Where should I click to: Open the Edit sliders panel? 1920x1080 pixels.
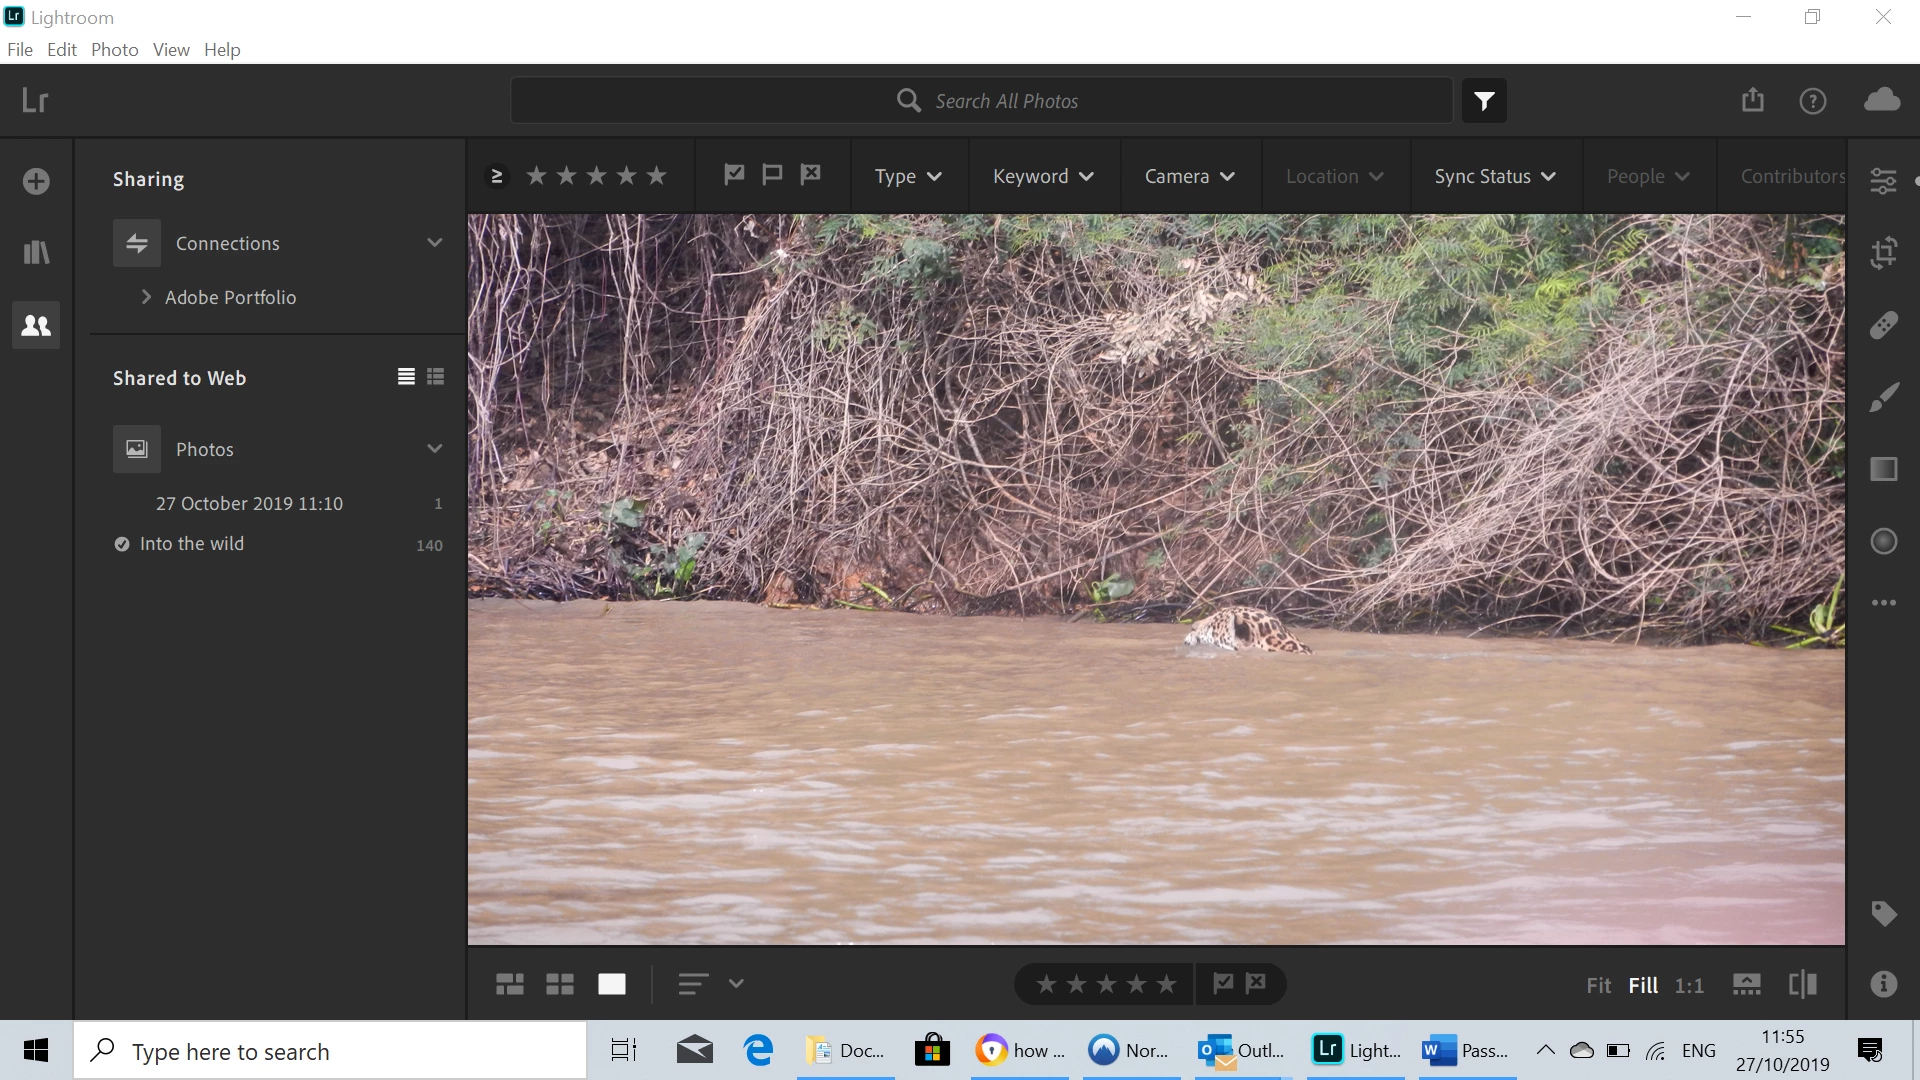click(x=1883, y=180)
